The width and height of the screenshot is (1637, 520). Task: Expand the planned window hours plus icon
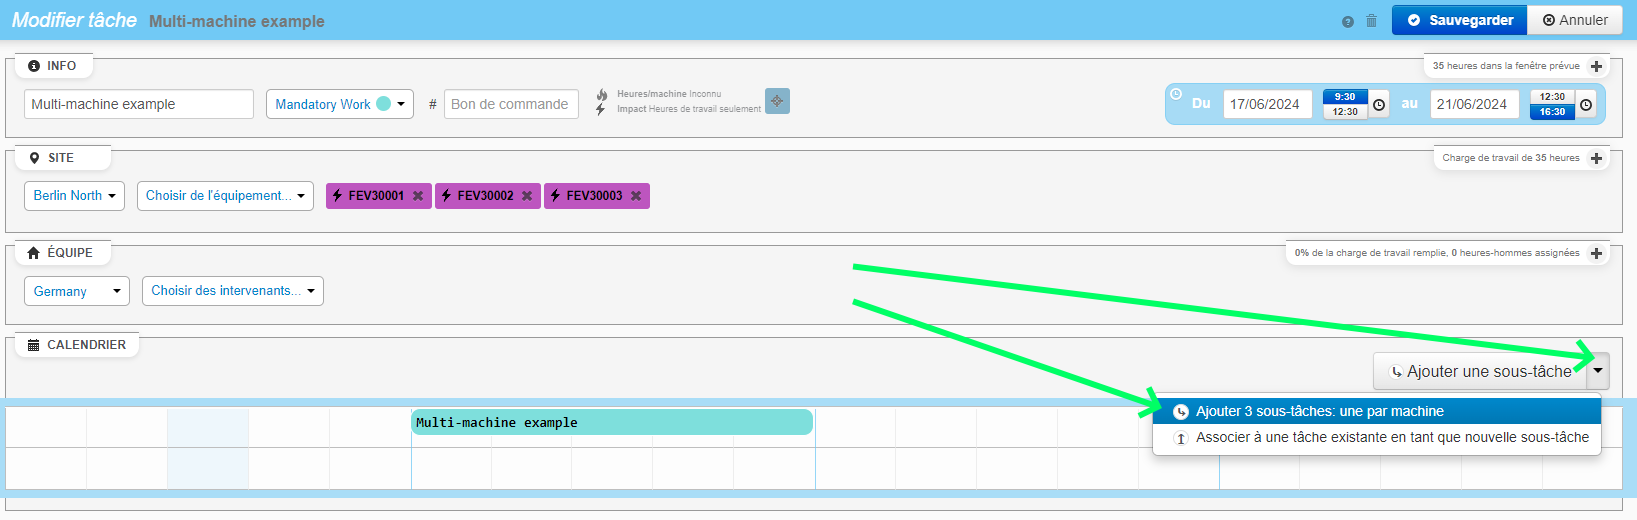[x=1596, y=67]
